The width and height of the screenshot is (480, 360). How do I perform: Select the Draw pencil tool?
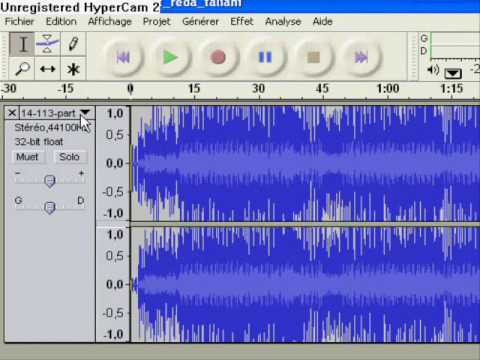73,44
